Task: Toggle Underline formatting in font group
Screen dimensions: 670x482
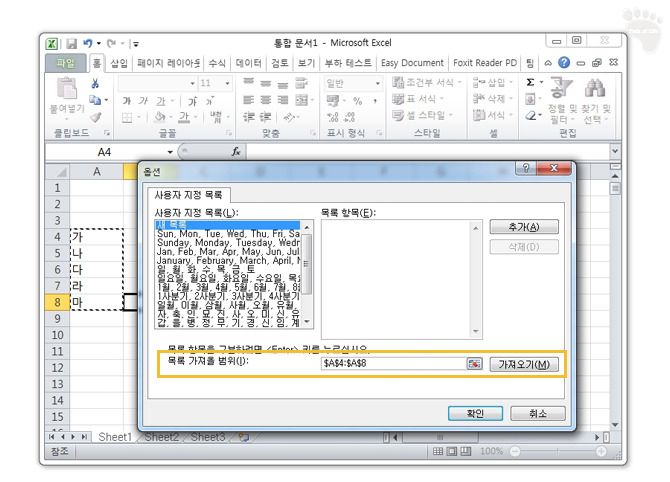Action: (161, 101)
